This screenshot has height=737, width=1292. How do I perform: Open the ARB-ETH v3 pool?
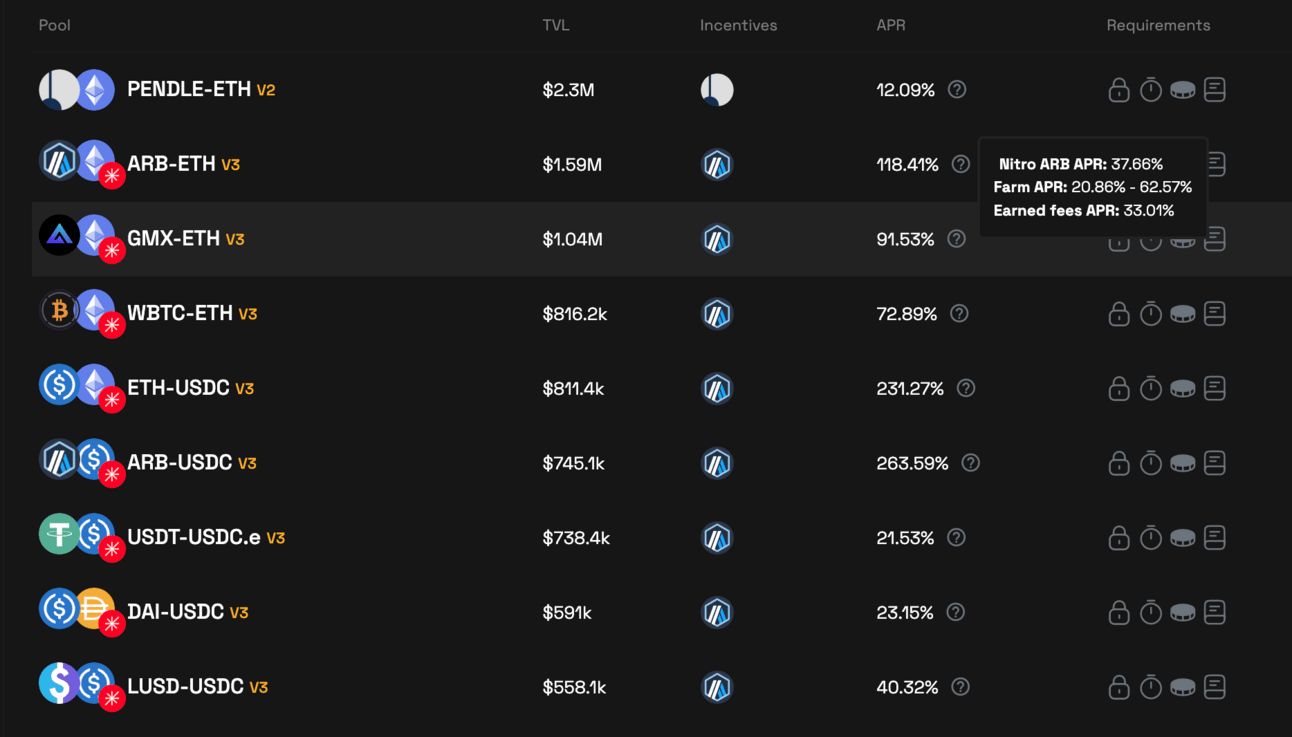183,164
